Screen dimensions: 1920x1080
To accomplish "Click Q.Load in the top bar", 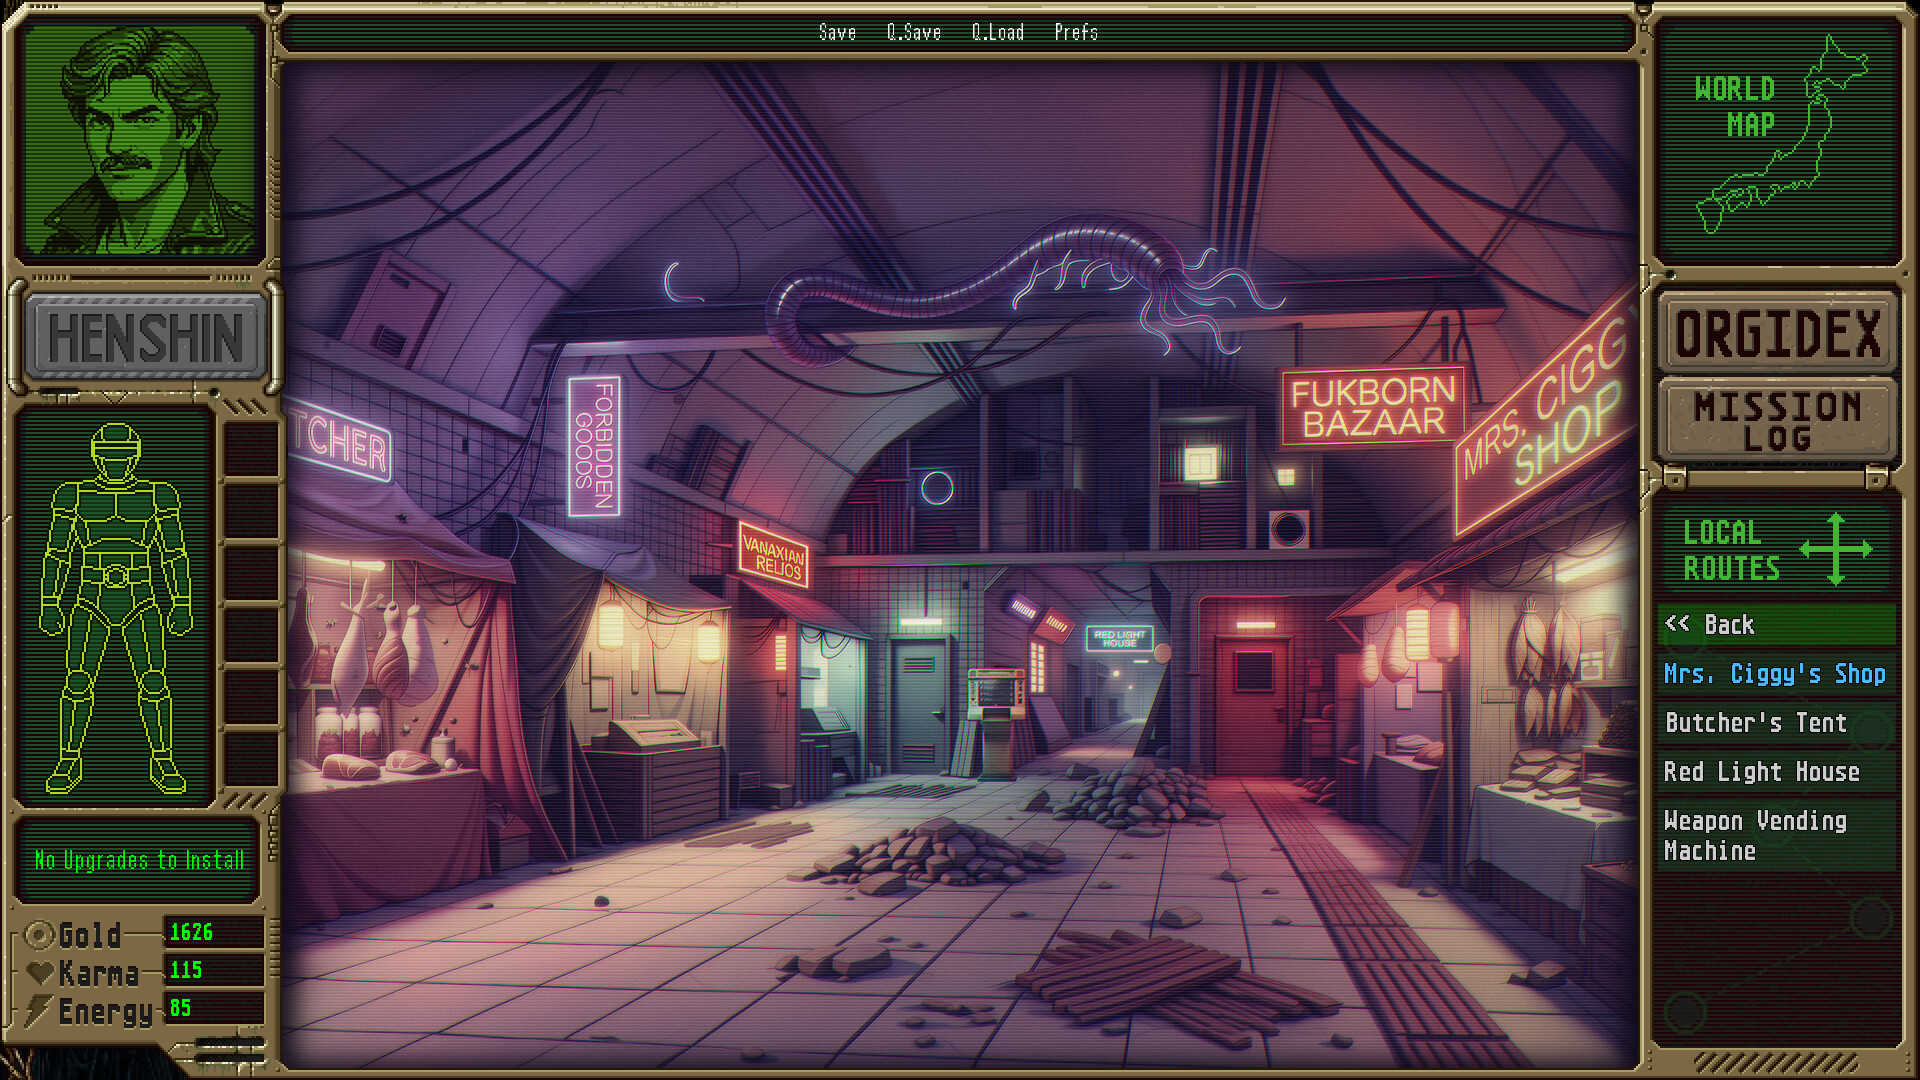I will pos(997,33).
